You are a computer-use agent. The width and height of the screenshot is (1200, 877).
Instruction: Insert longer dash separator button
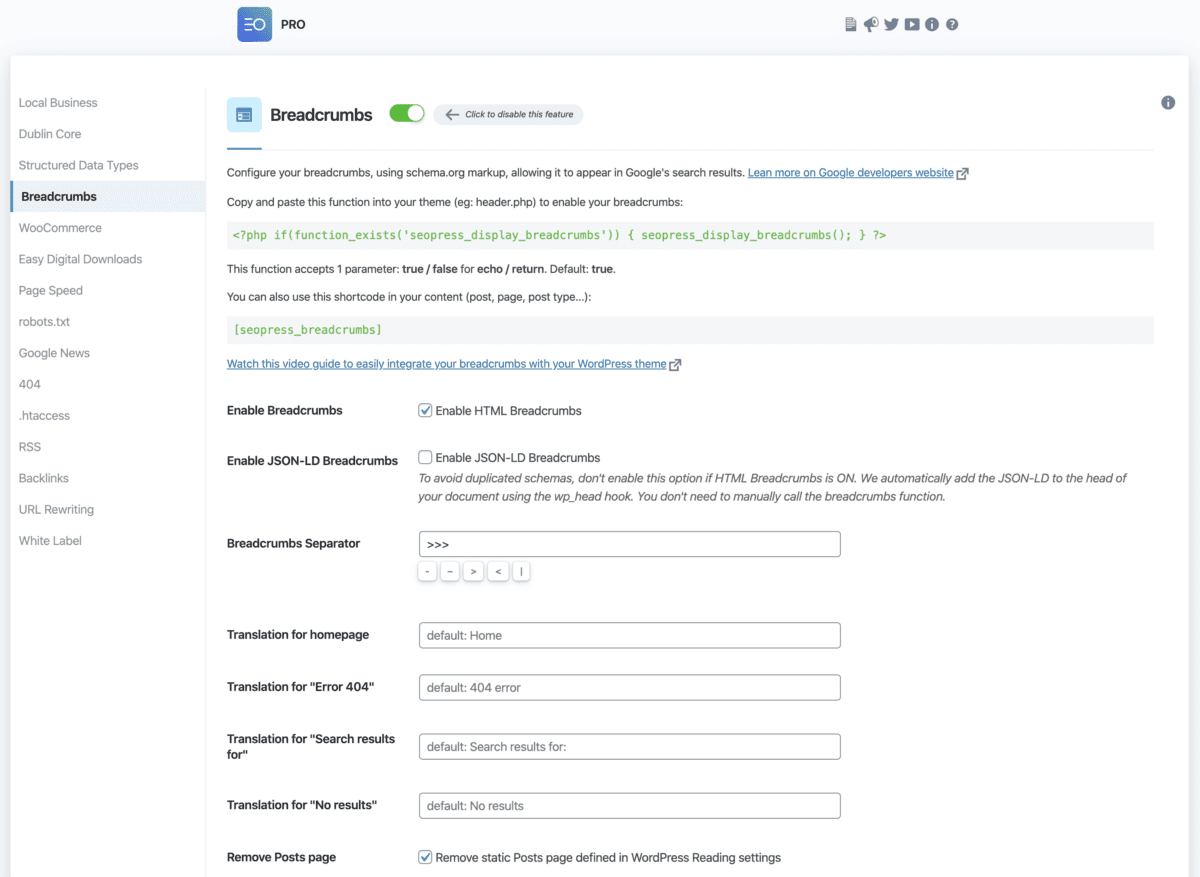tap(451, 572)
